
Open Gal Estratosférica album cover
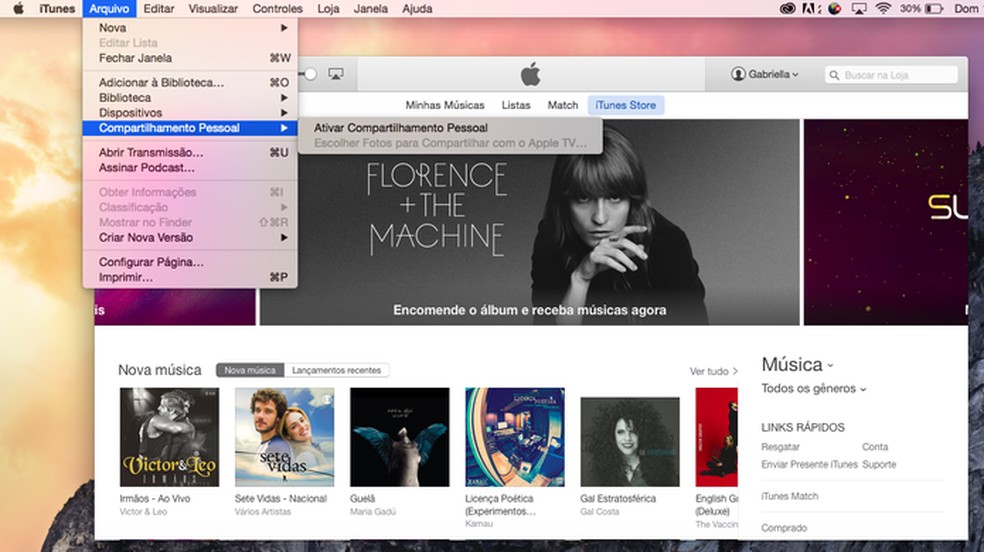630,442
